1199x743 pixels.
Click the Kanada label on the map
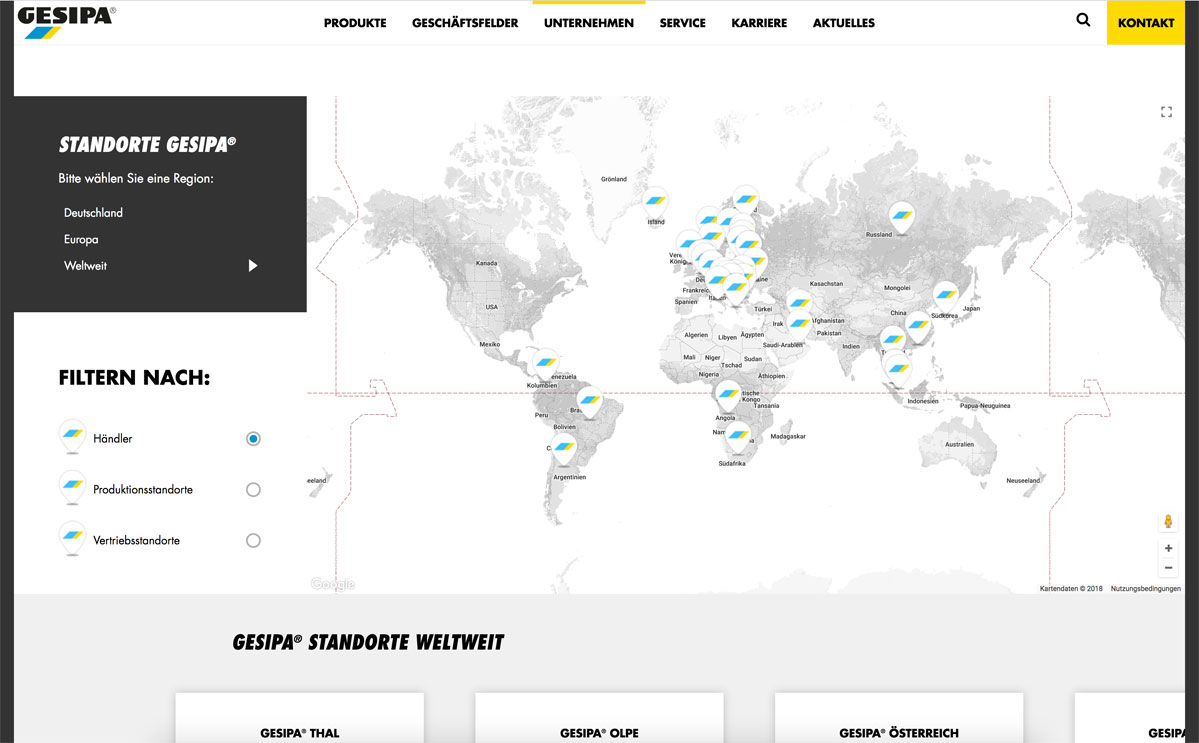pos(486,263)
